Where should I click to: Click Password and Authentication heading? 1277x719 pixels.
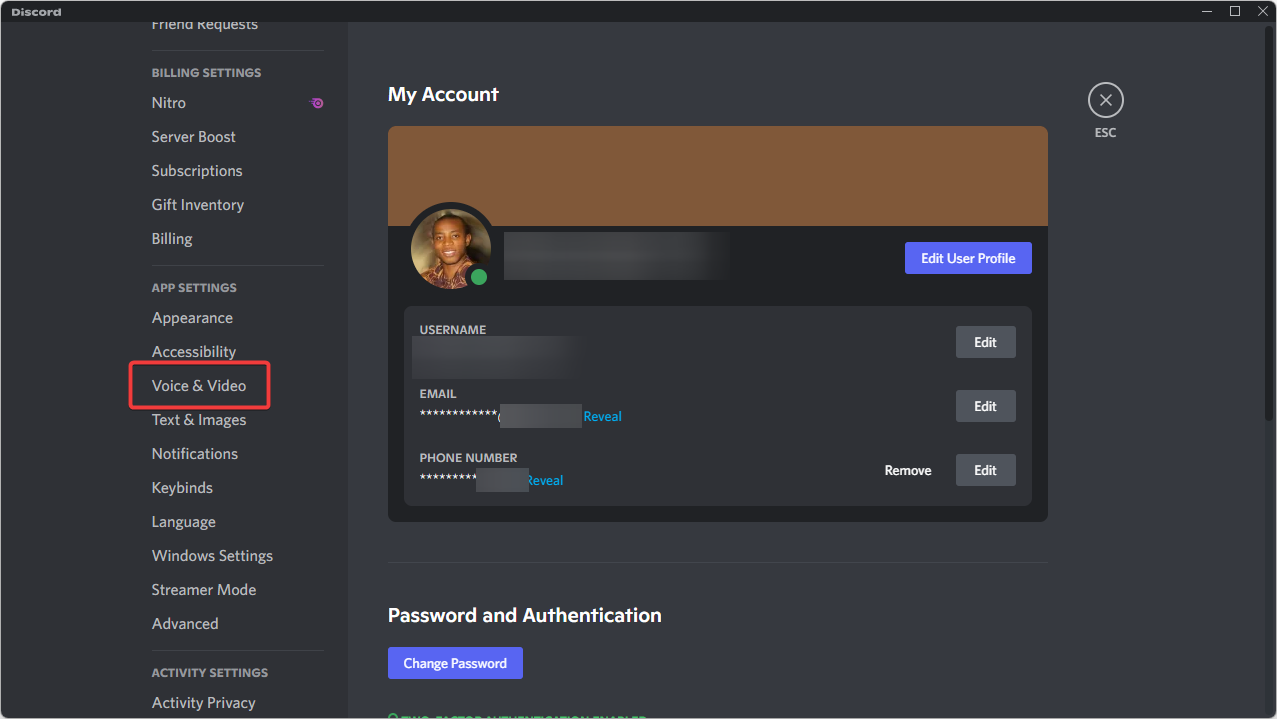coord(525,615)
